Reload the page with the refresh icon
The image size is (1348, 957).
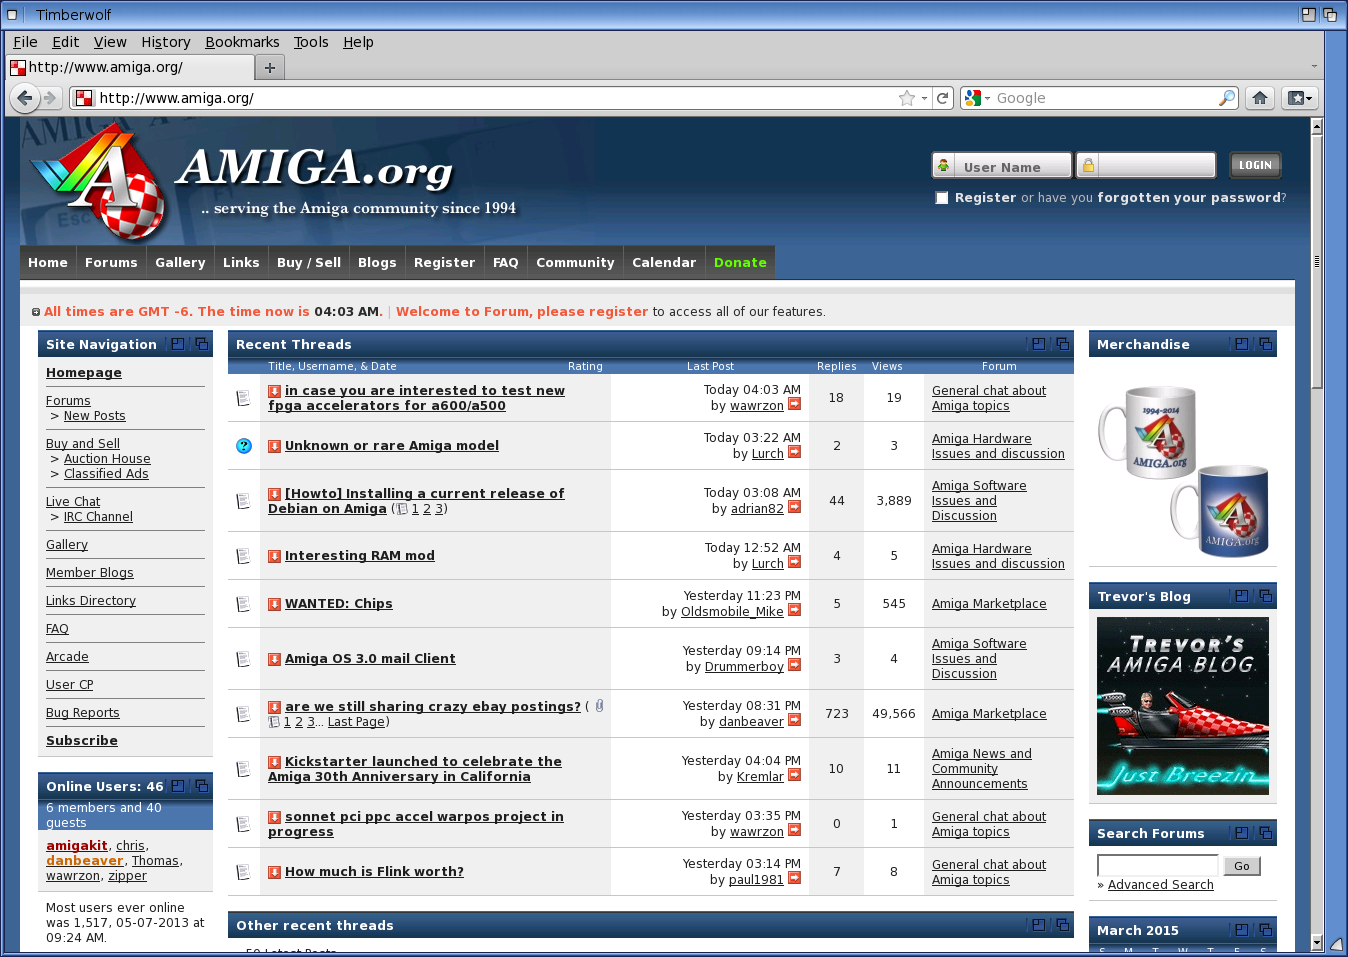tap(943, 98)
